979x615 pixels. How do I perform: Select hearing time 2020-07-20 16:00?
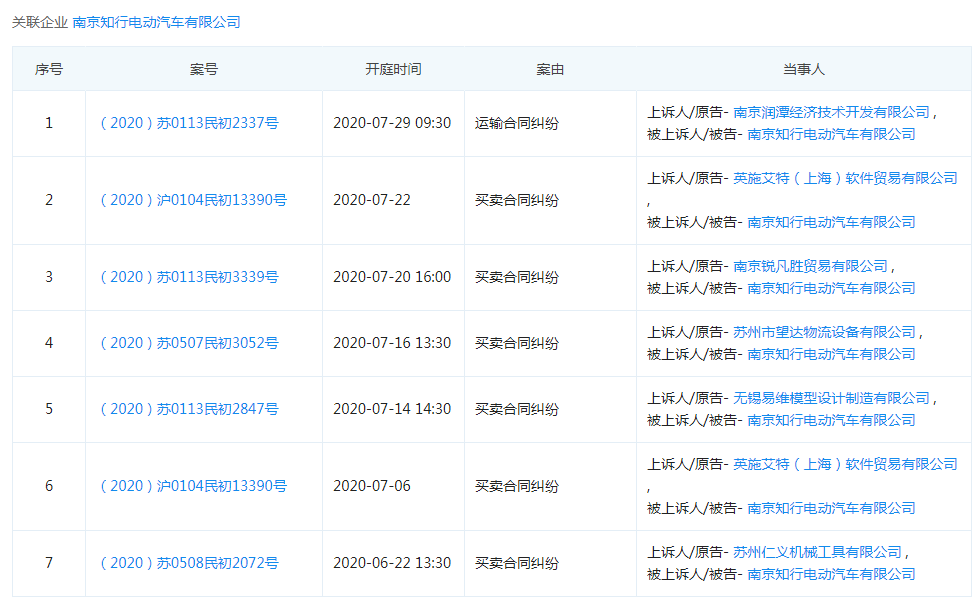[x=392, y=277]
